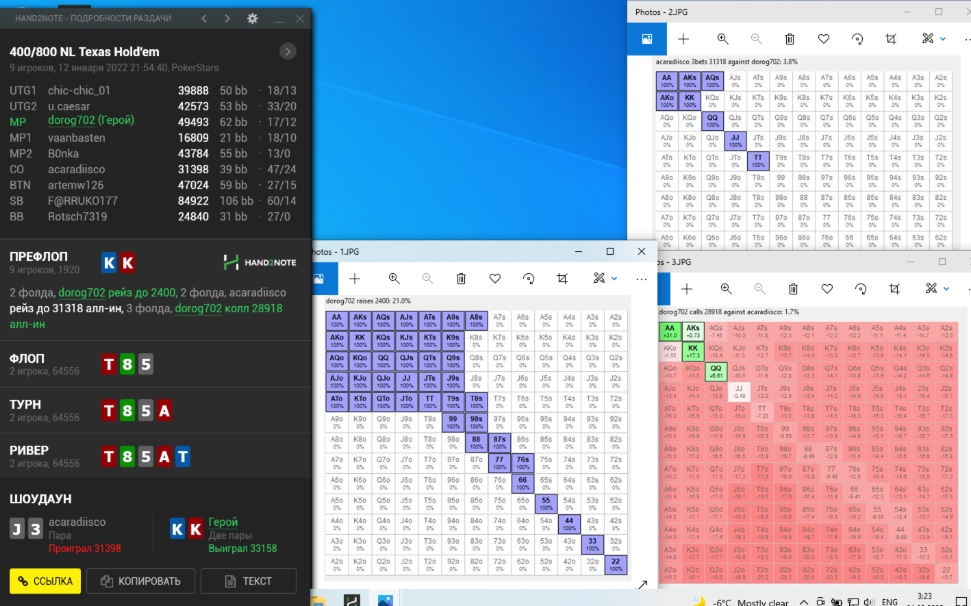This screenshot has width=971, height=606.
Task: Zoom in on Photos 2.JPG
Action: pyautogui.click(x=722, y=39)
